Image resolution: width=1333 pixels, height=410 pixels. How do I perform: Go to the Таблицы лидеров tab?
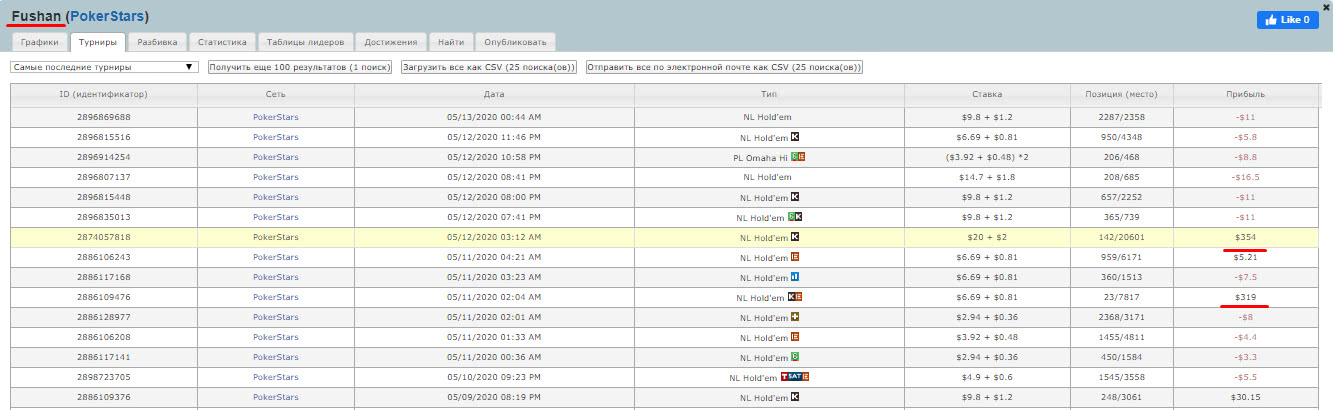click(306, 42)
